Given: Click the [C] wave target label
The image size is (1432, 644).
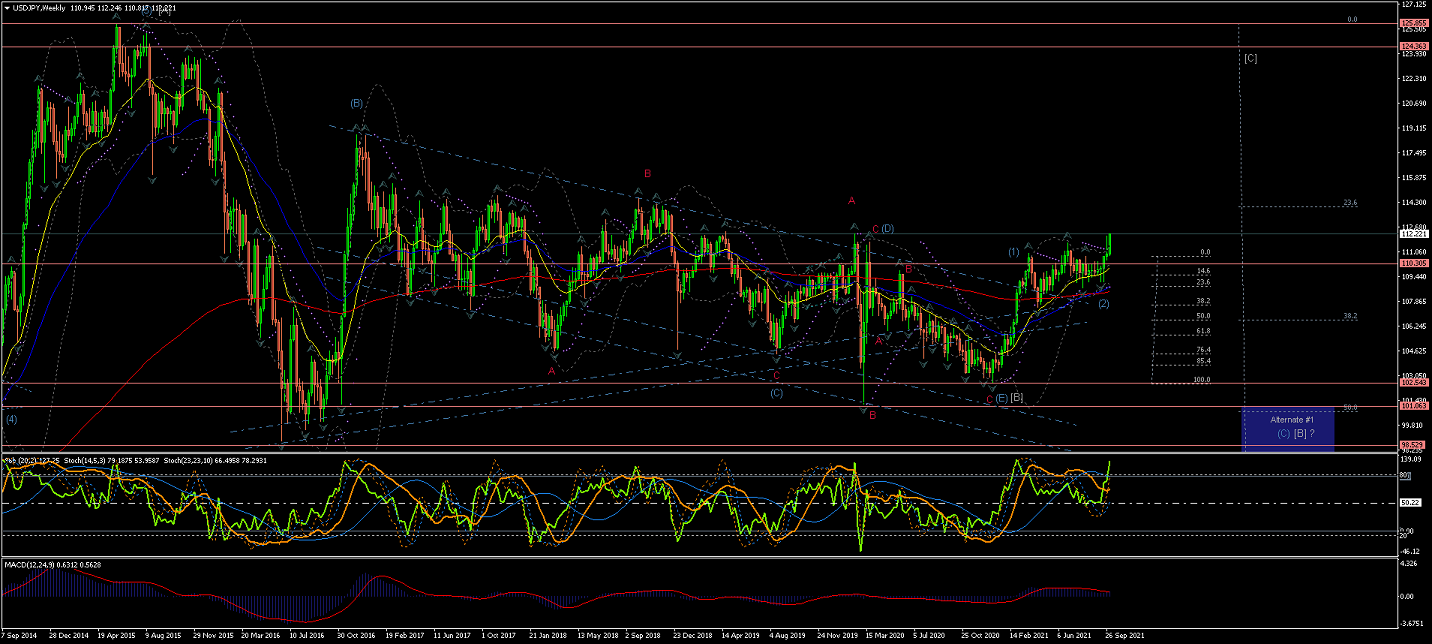Looking at the screenshot, I should pos(1250,58).
